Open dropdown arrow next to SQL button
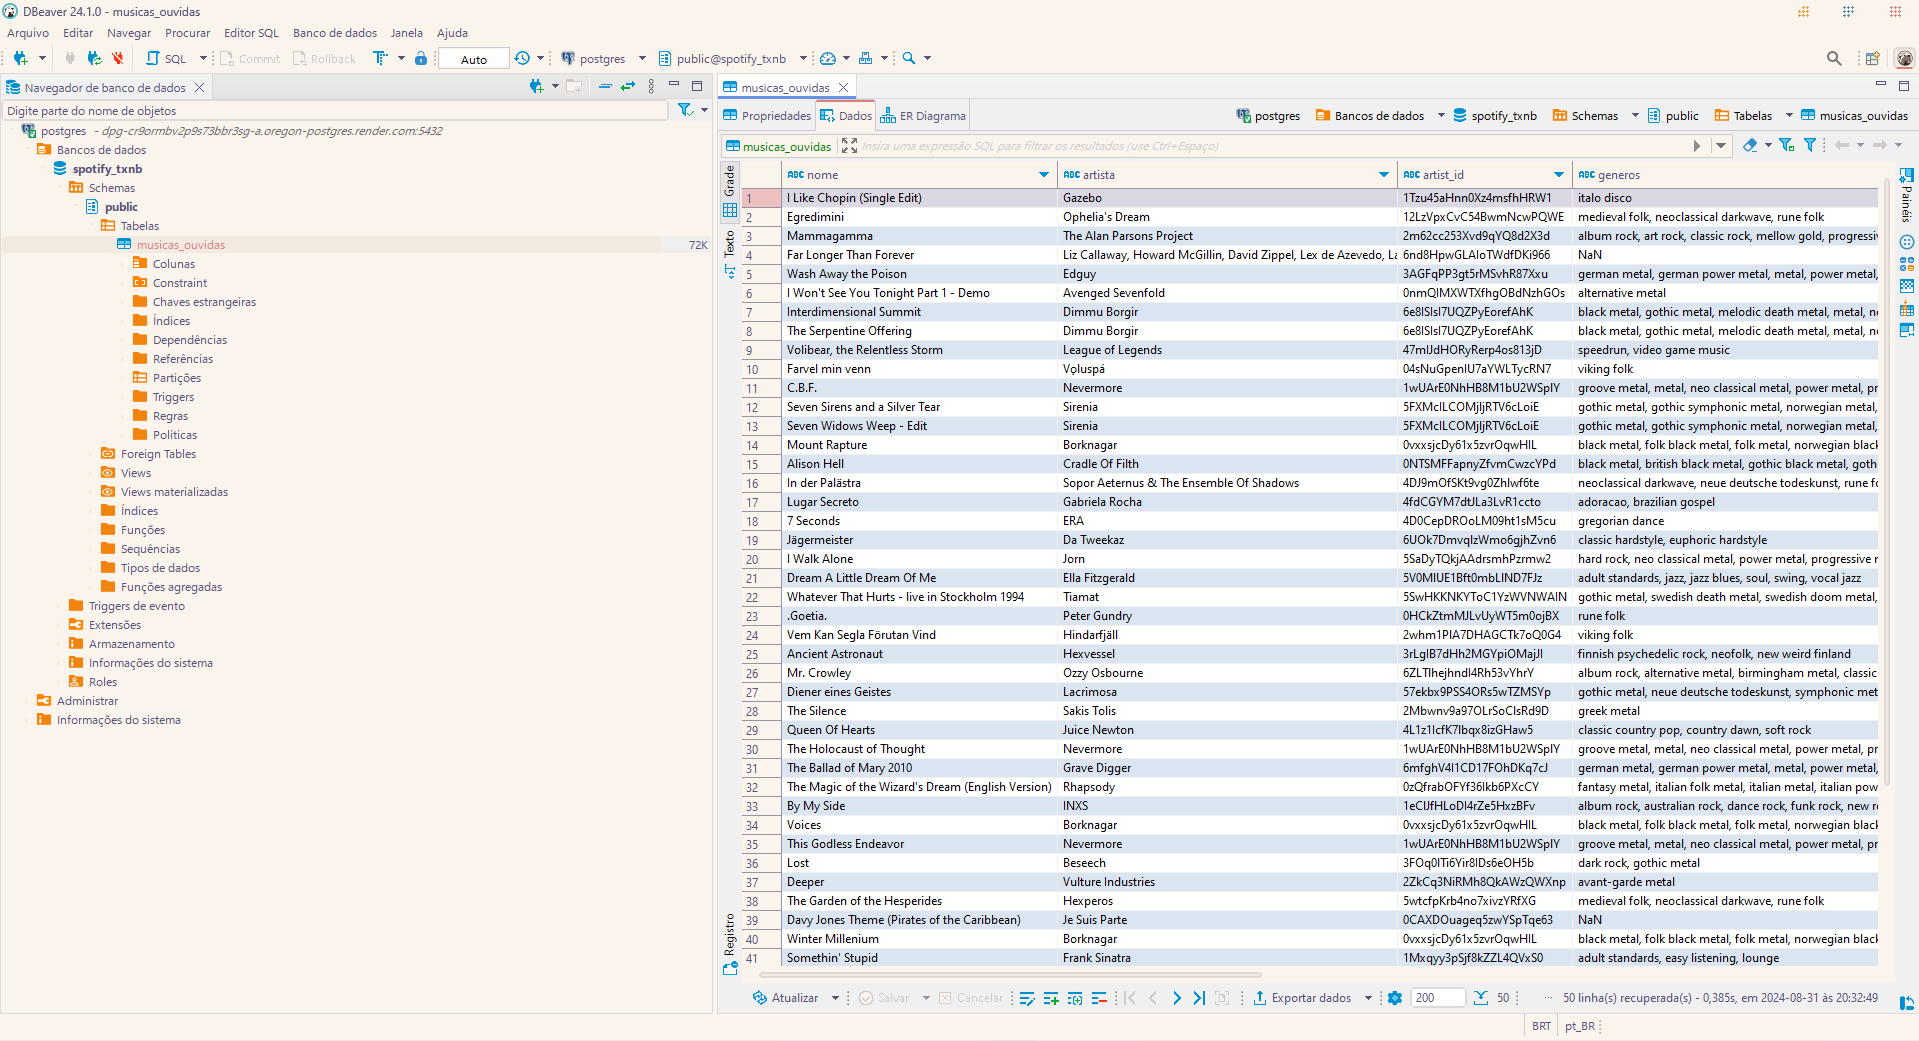The width and height of the screenshot is (1919, 1041). [x=203, y=58]
